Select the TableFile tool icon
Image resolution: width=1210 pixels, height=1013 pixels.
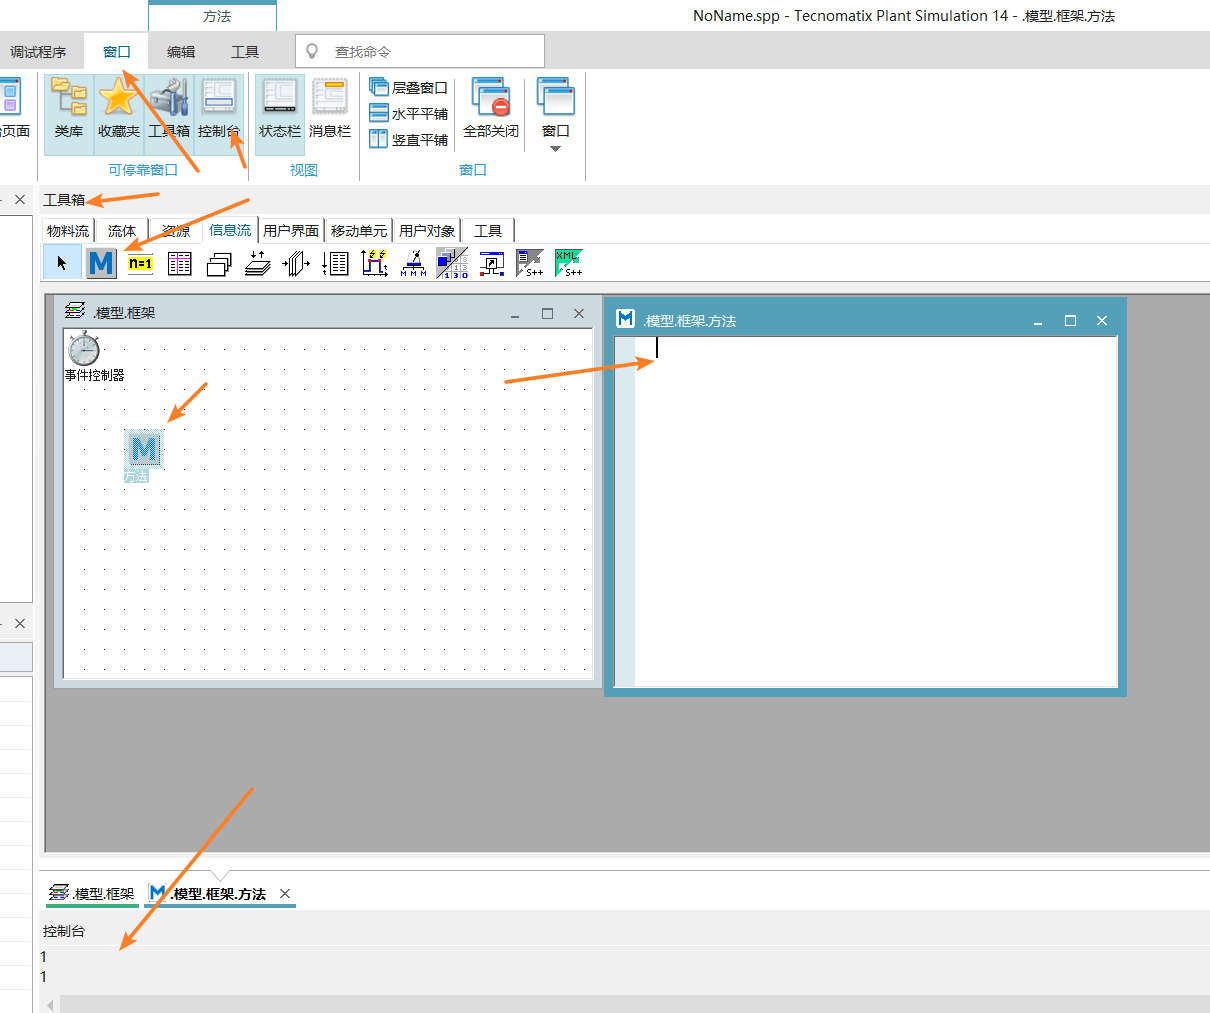click(x=179, y=262)
